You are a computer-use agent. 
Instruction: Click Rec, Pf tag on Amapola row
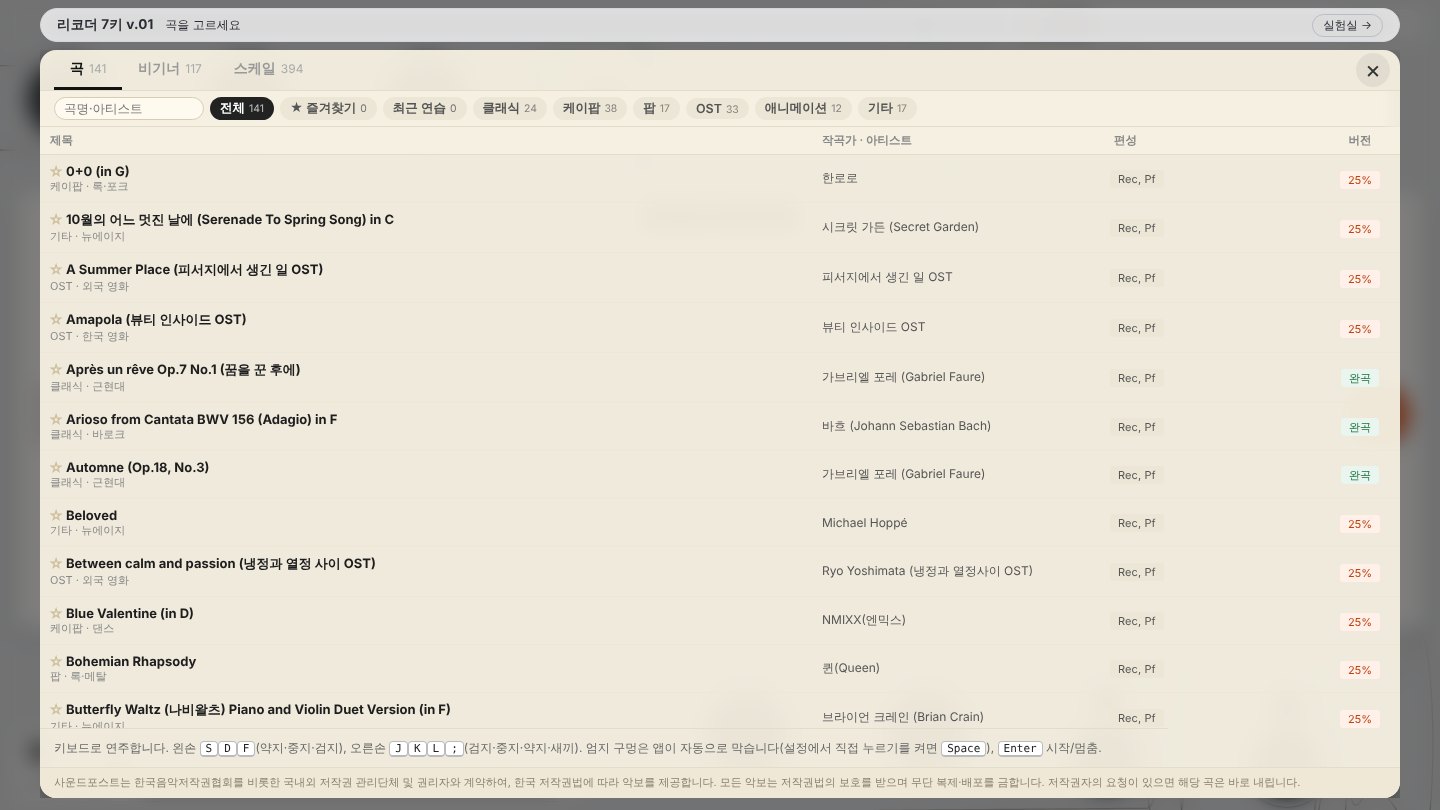point(1136,328)
